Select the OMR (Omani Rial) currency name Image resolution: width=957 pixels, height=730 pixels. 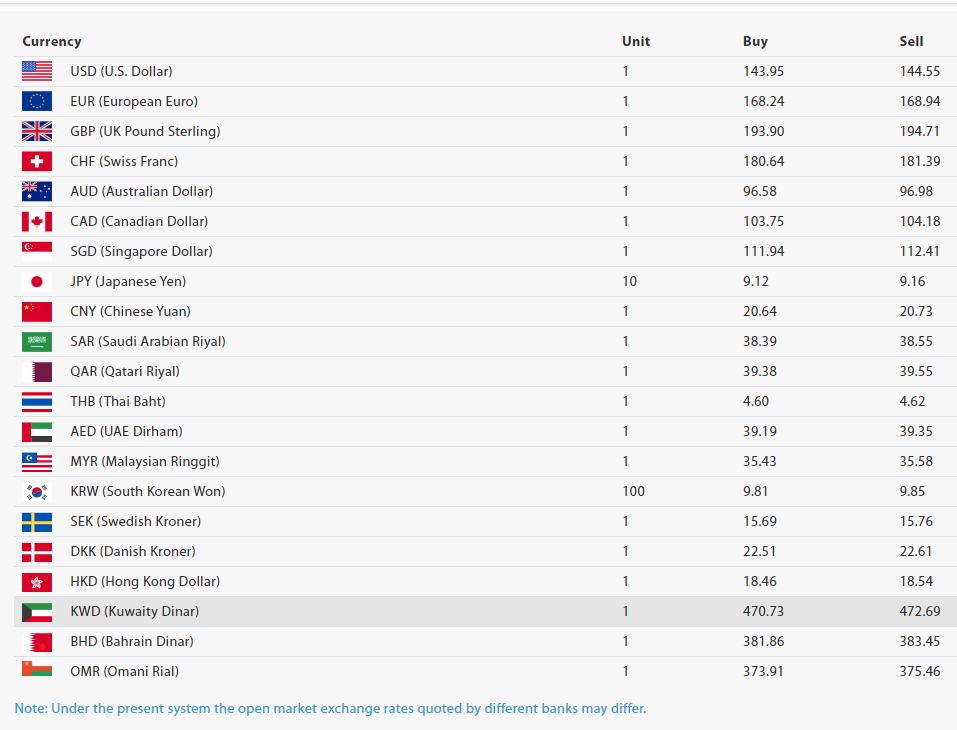click(x=124, y=671)
